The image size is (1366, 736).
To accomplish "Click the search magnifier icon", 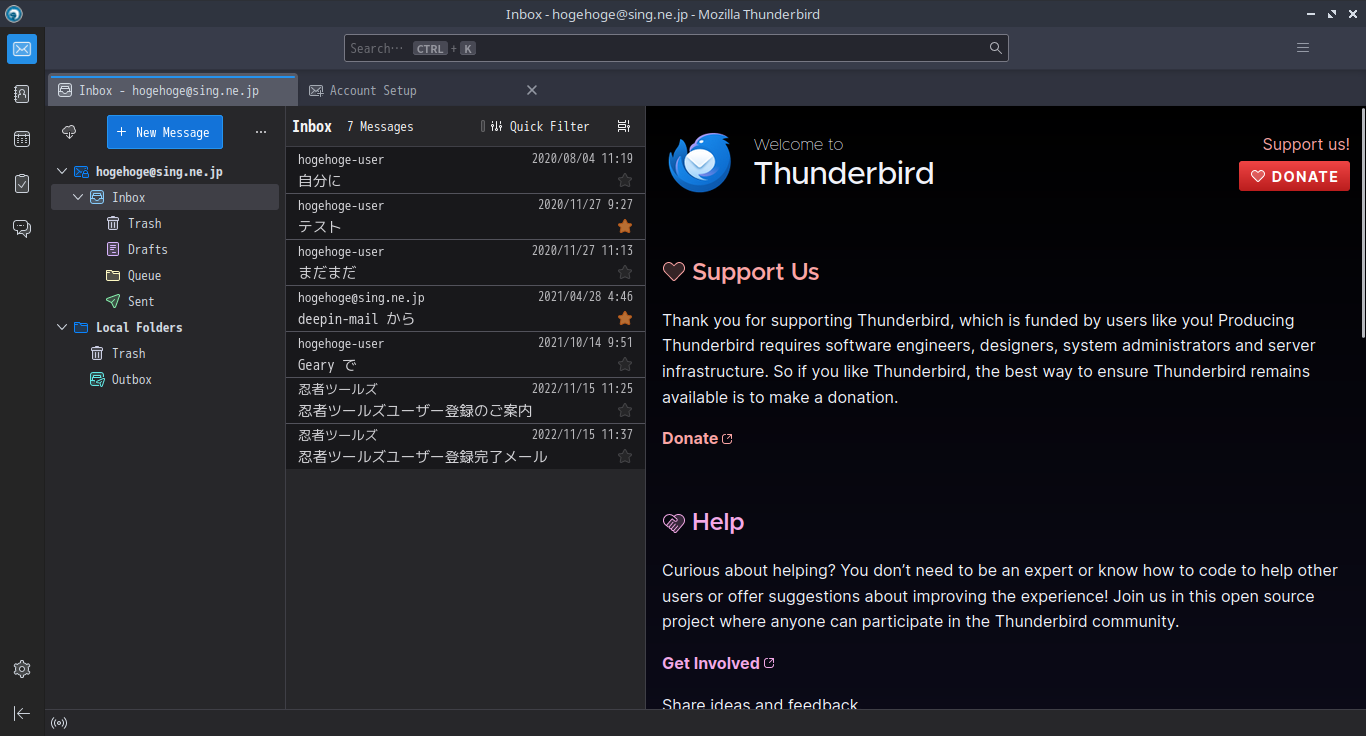I will point(995,48).
